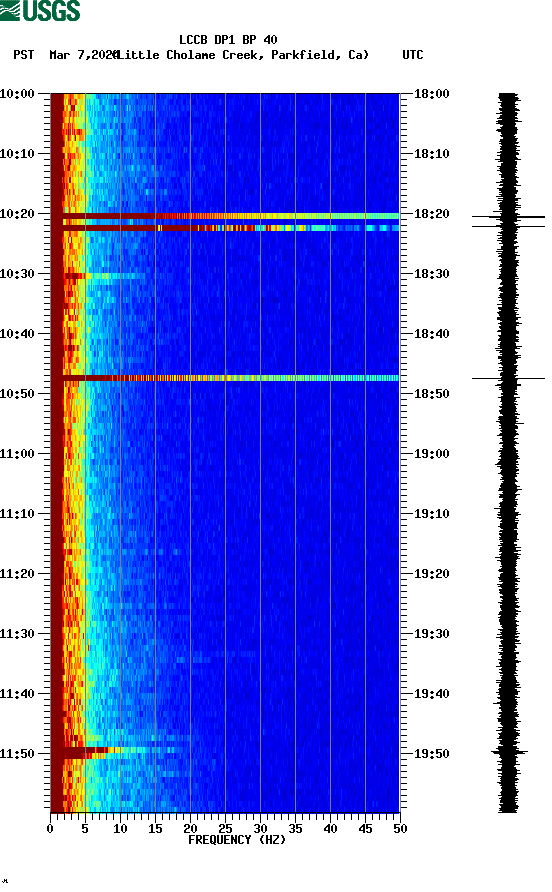Click the 18:10 UTC time label
This screenshot has width=552, height=892.
431,154
